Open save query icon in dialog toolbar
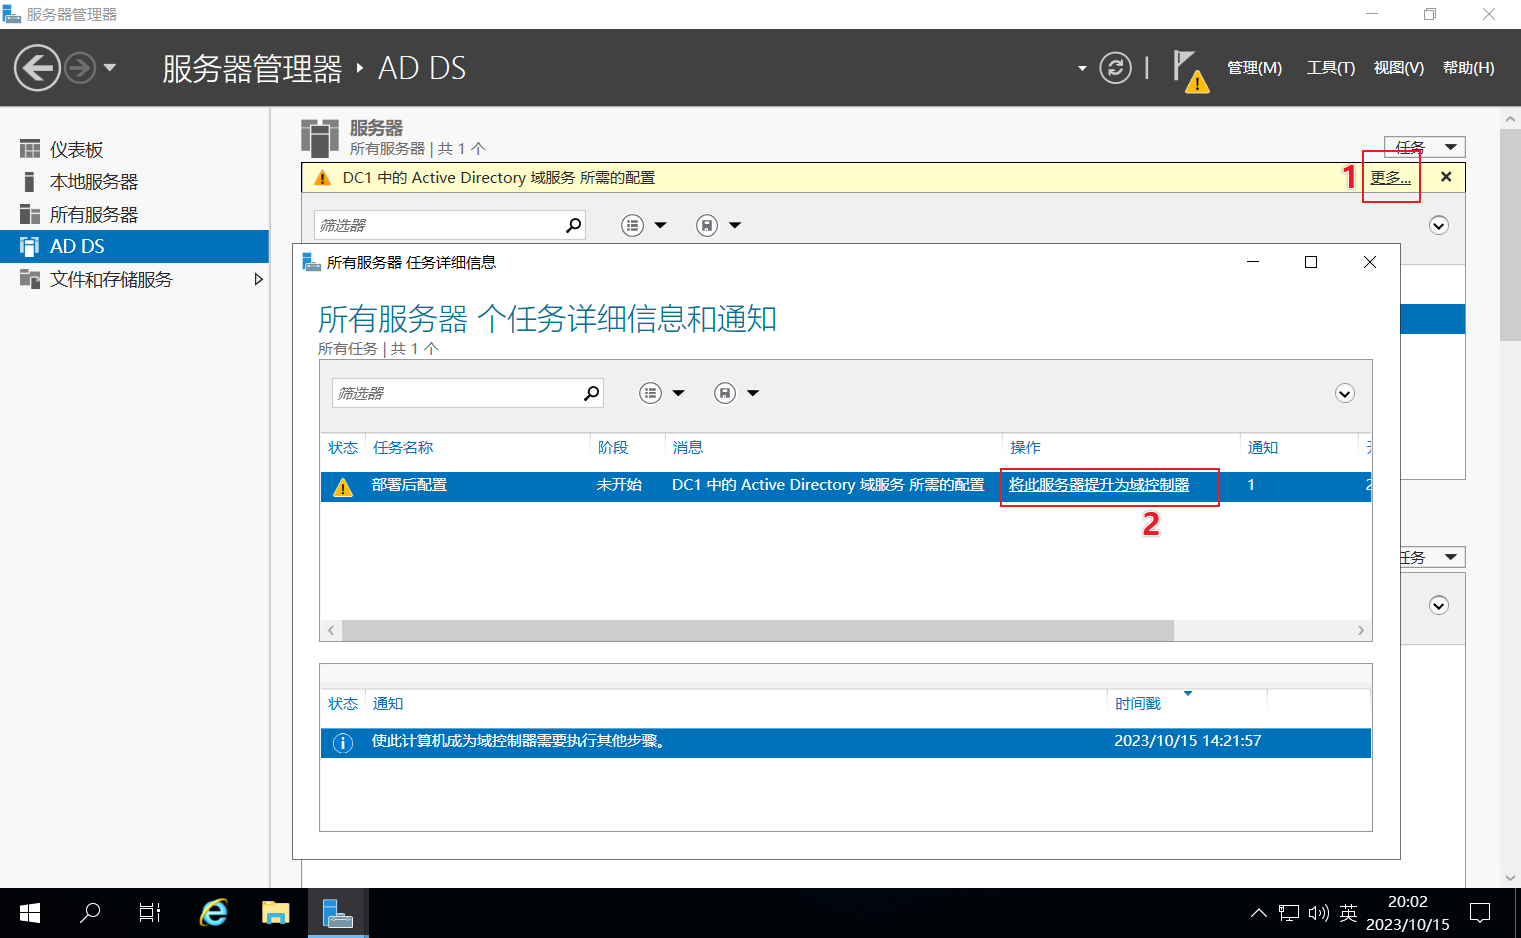 (725, 393)
